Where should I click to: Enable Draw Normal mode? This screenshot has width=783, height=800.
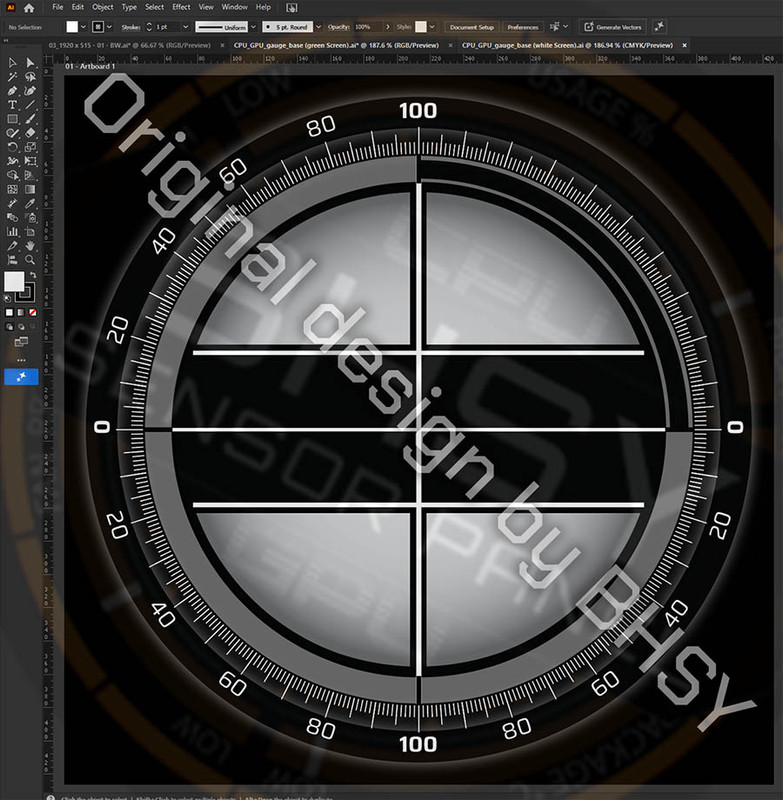tap(9, 327)
